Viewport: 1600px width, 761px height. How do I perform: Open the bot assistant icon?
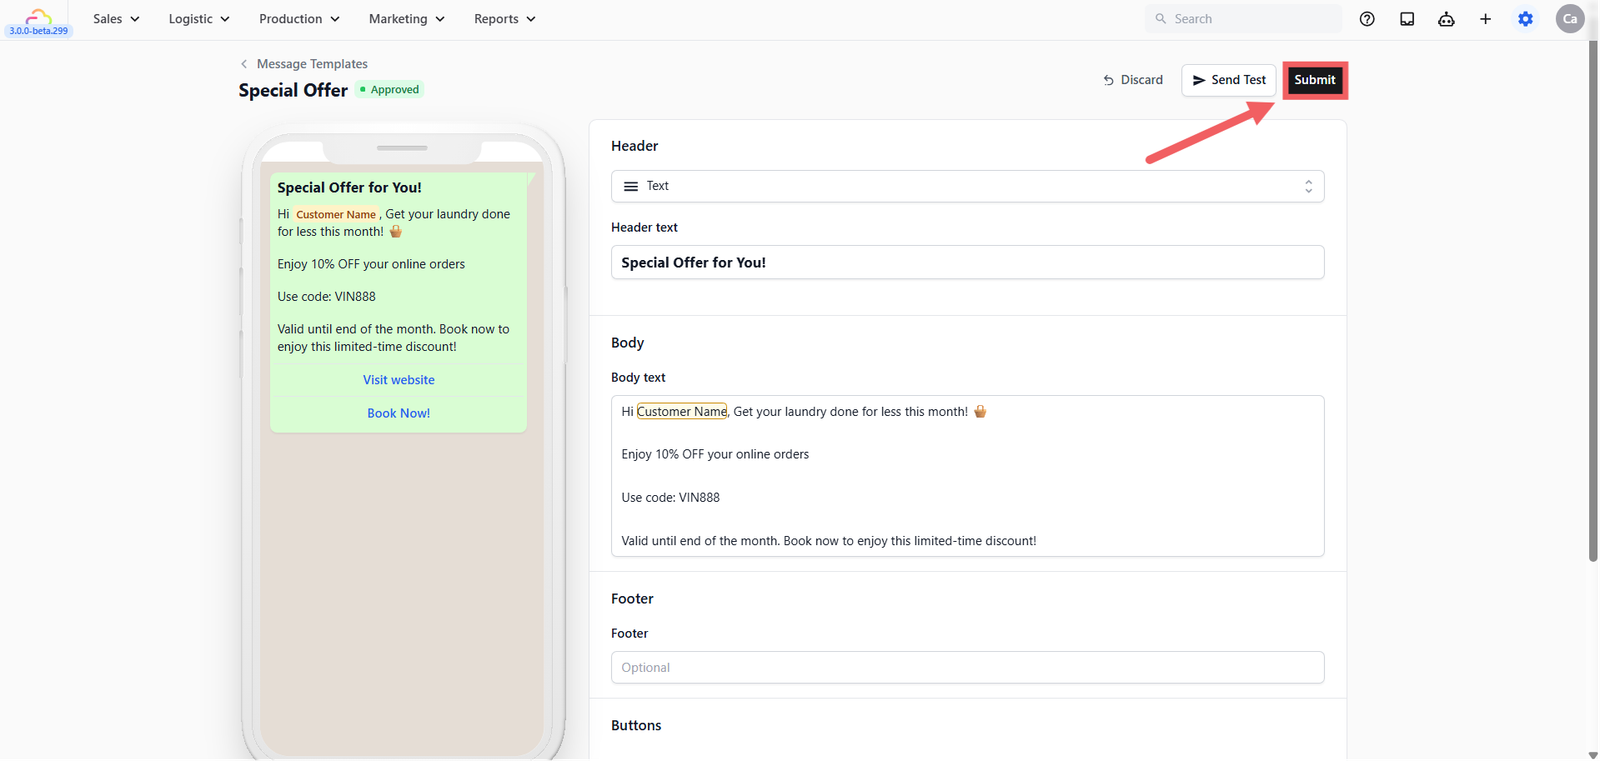(1446, 19)
